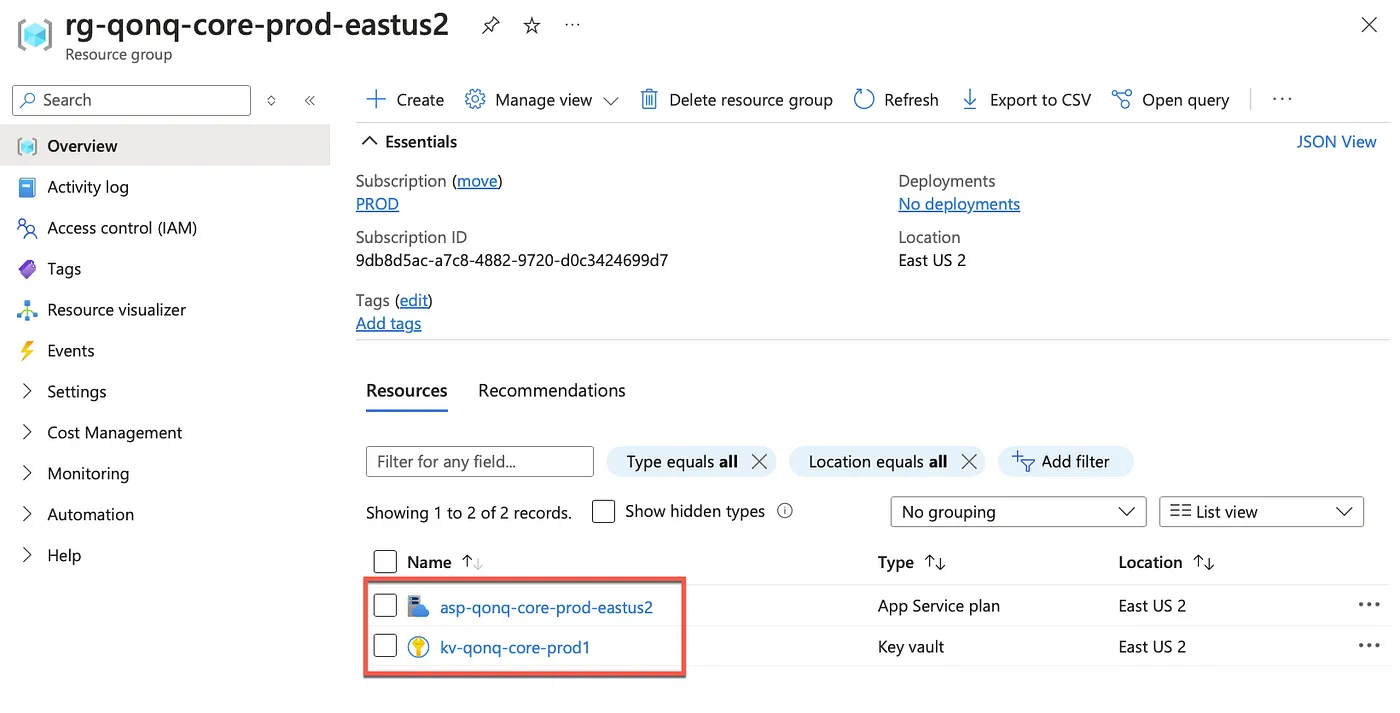Click the App Service plan type cell

939,606
